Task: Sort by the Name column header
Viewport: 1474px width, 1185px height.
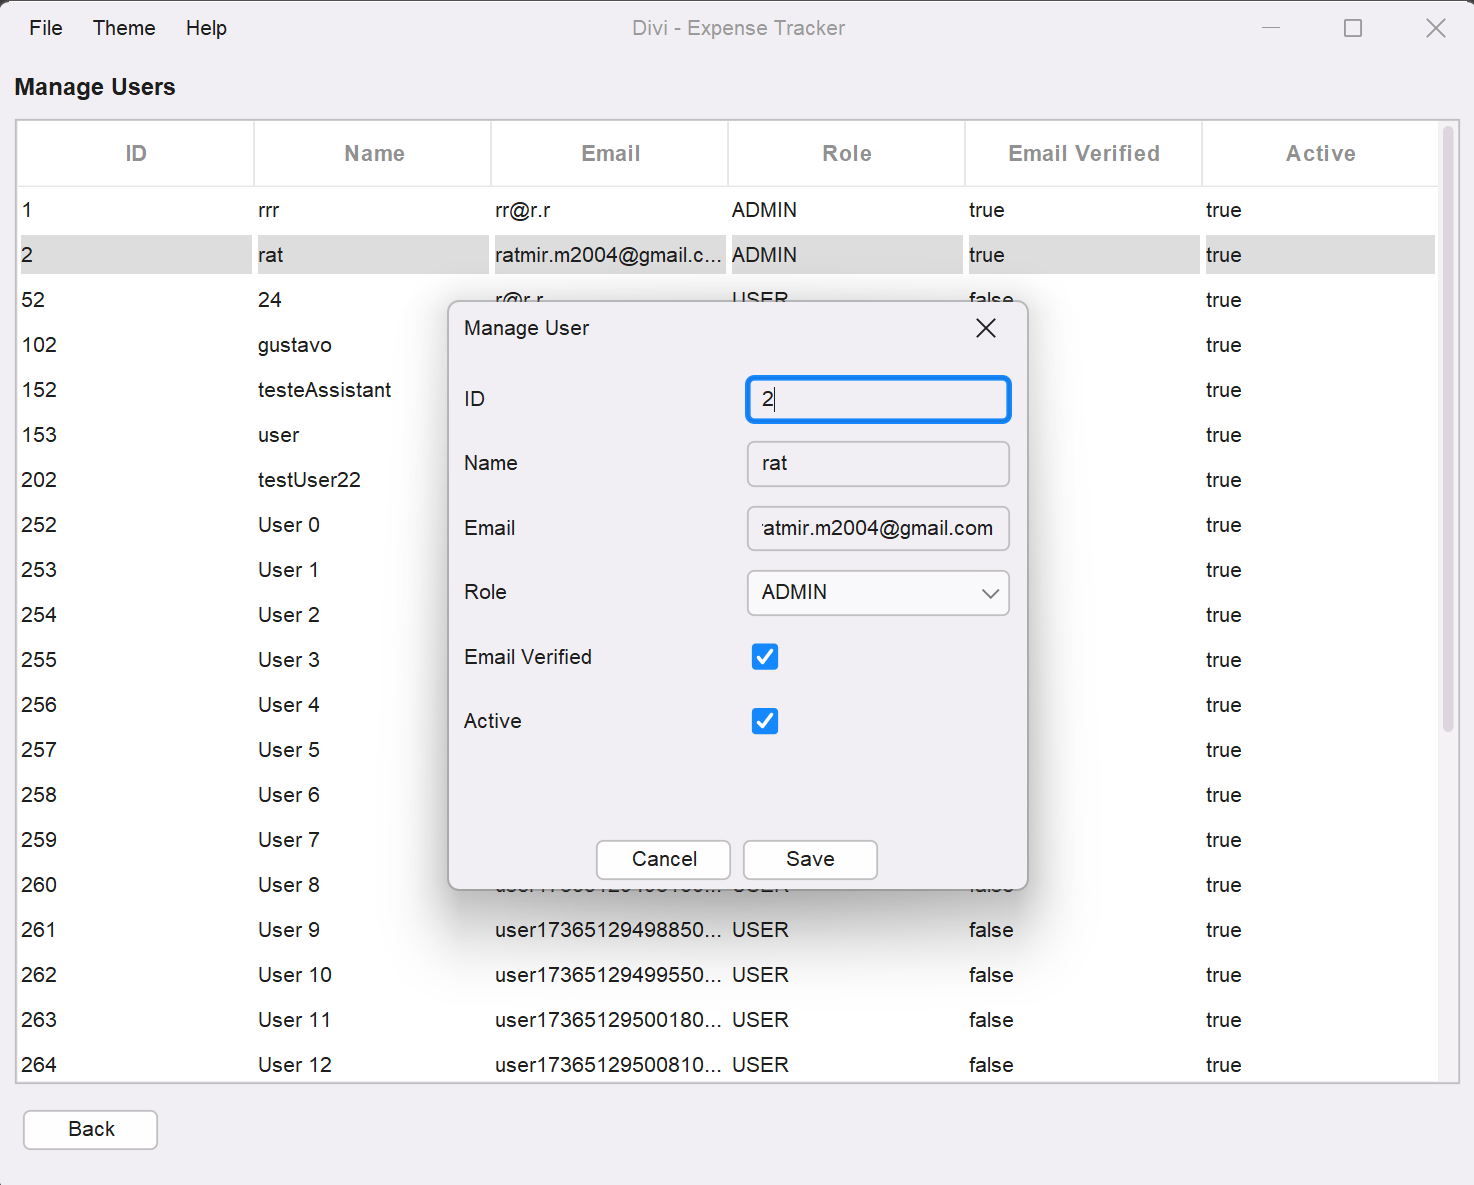Action: 373,153
